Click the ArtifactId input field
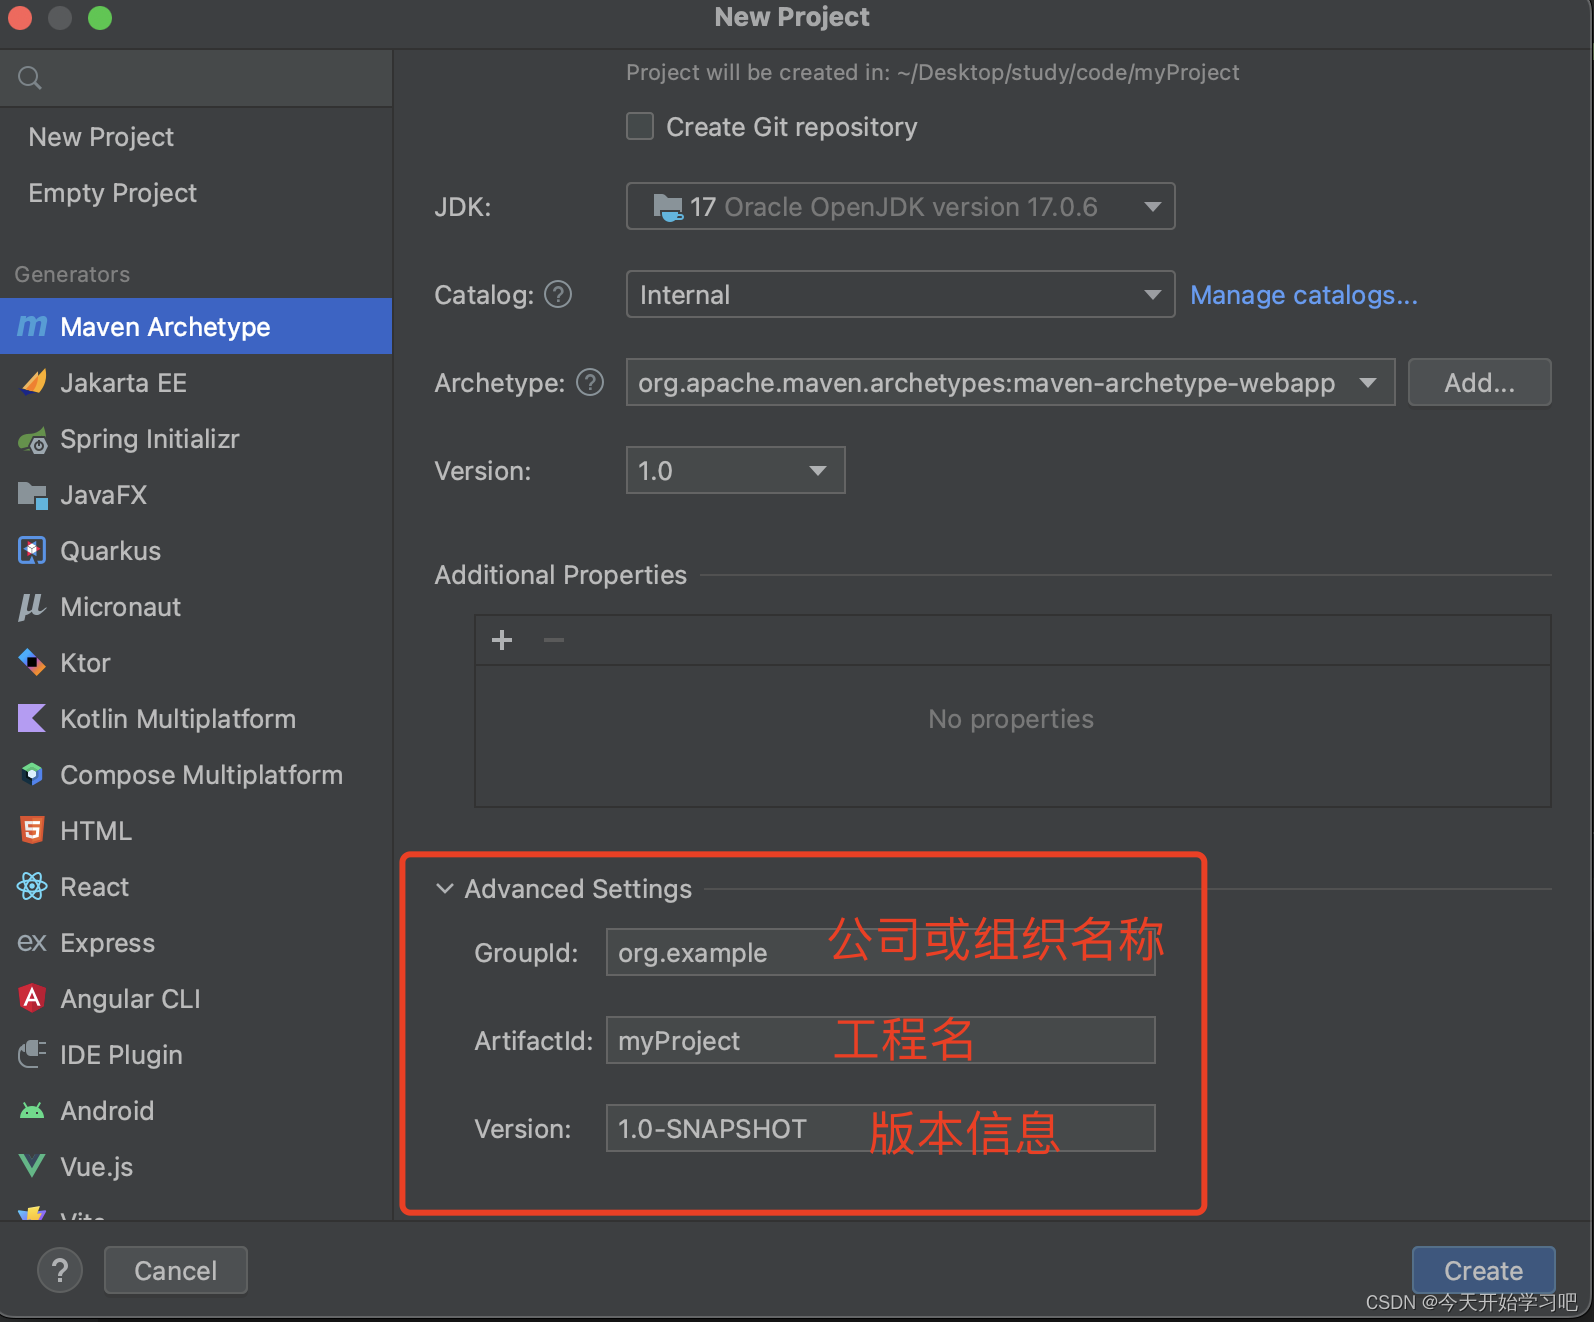The width and height of the screenshot is (1594, 1322). [x=880, y=1040]
